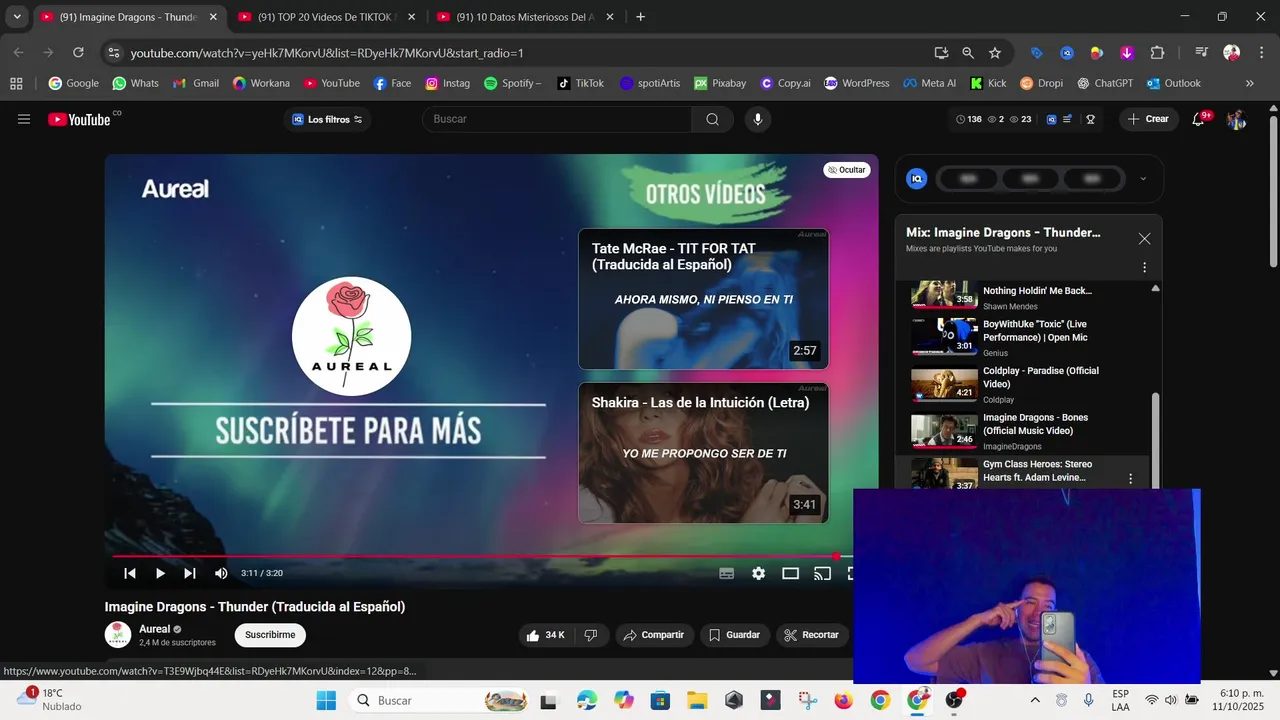Open the YouTube hamburger guide menu
1280x720 pixels.
pyautogui.click(x=24, y=119)
